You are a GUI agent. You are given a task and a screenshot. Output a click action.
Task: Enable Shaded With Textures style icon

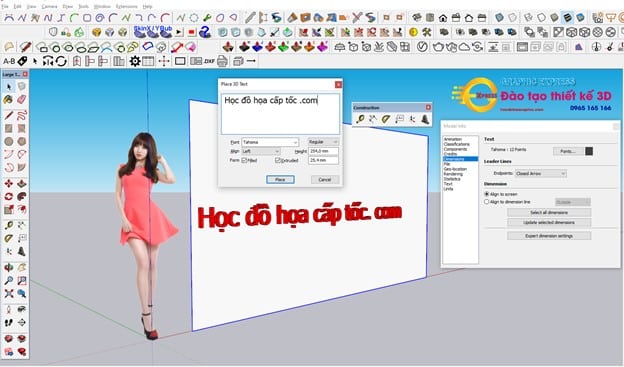567,18
